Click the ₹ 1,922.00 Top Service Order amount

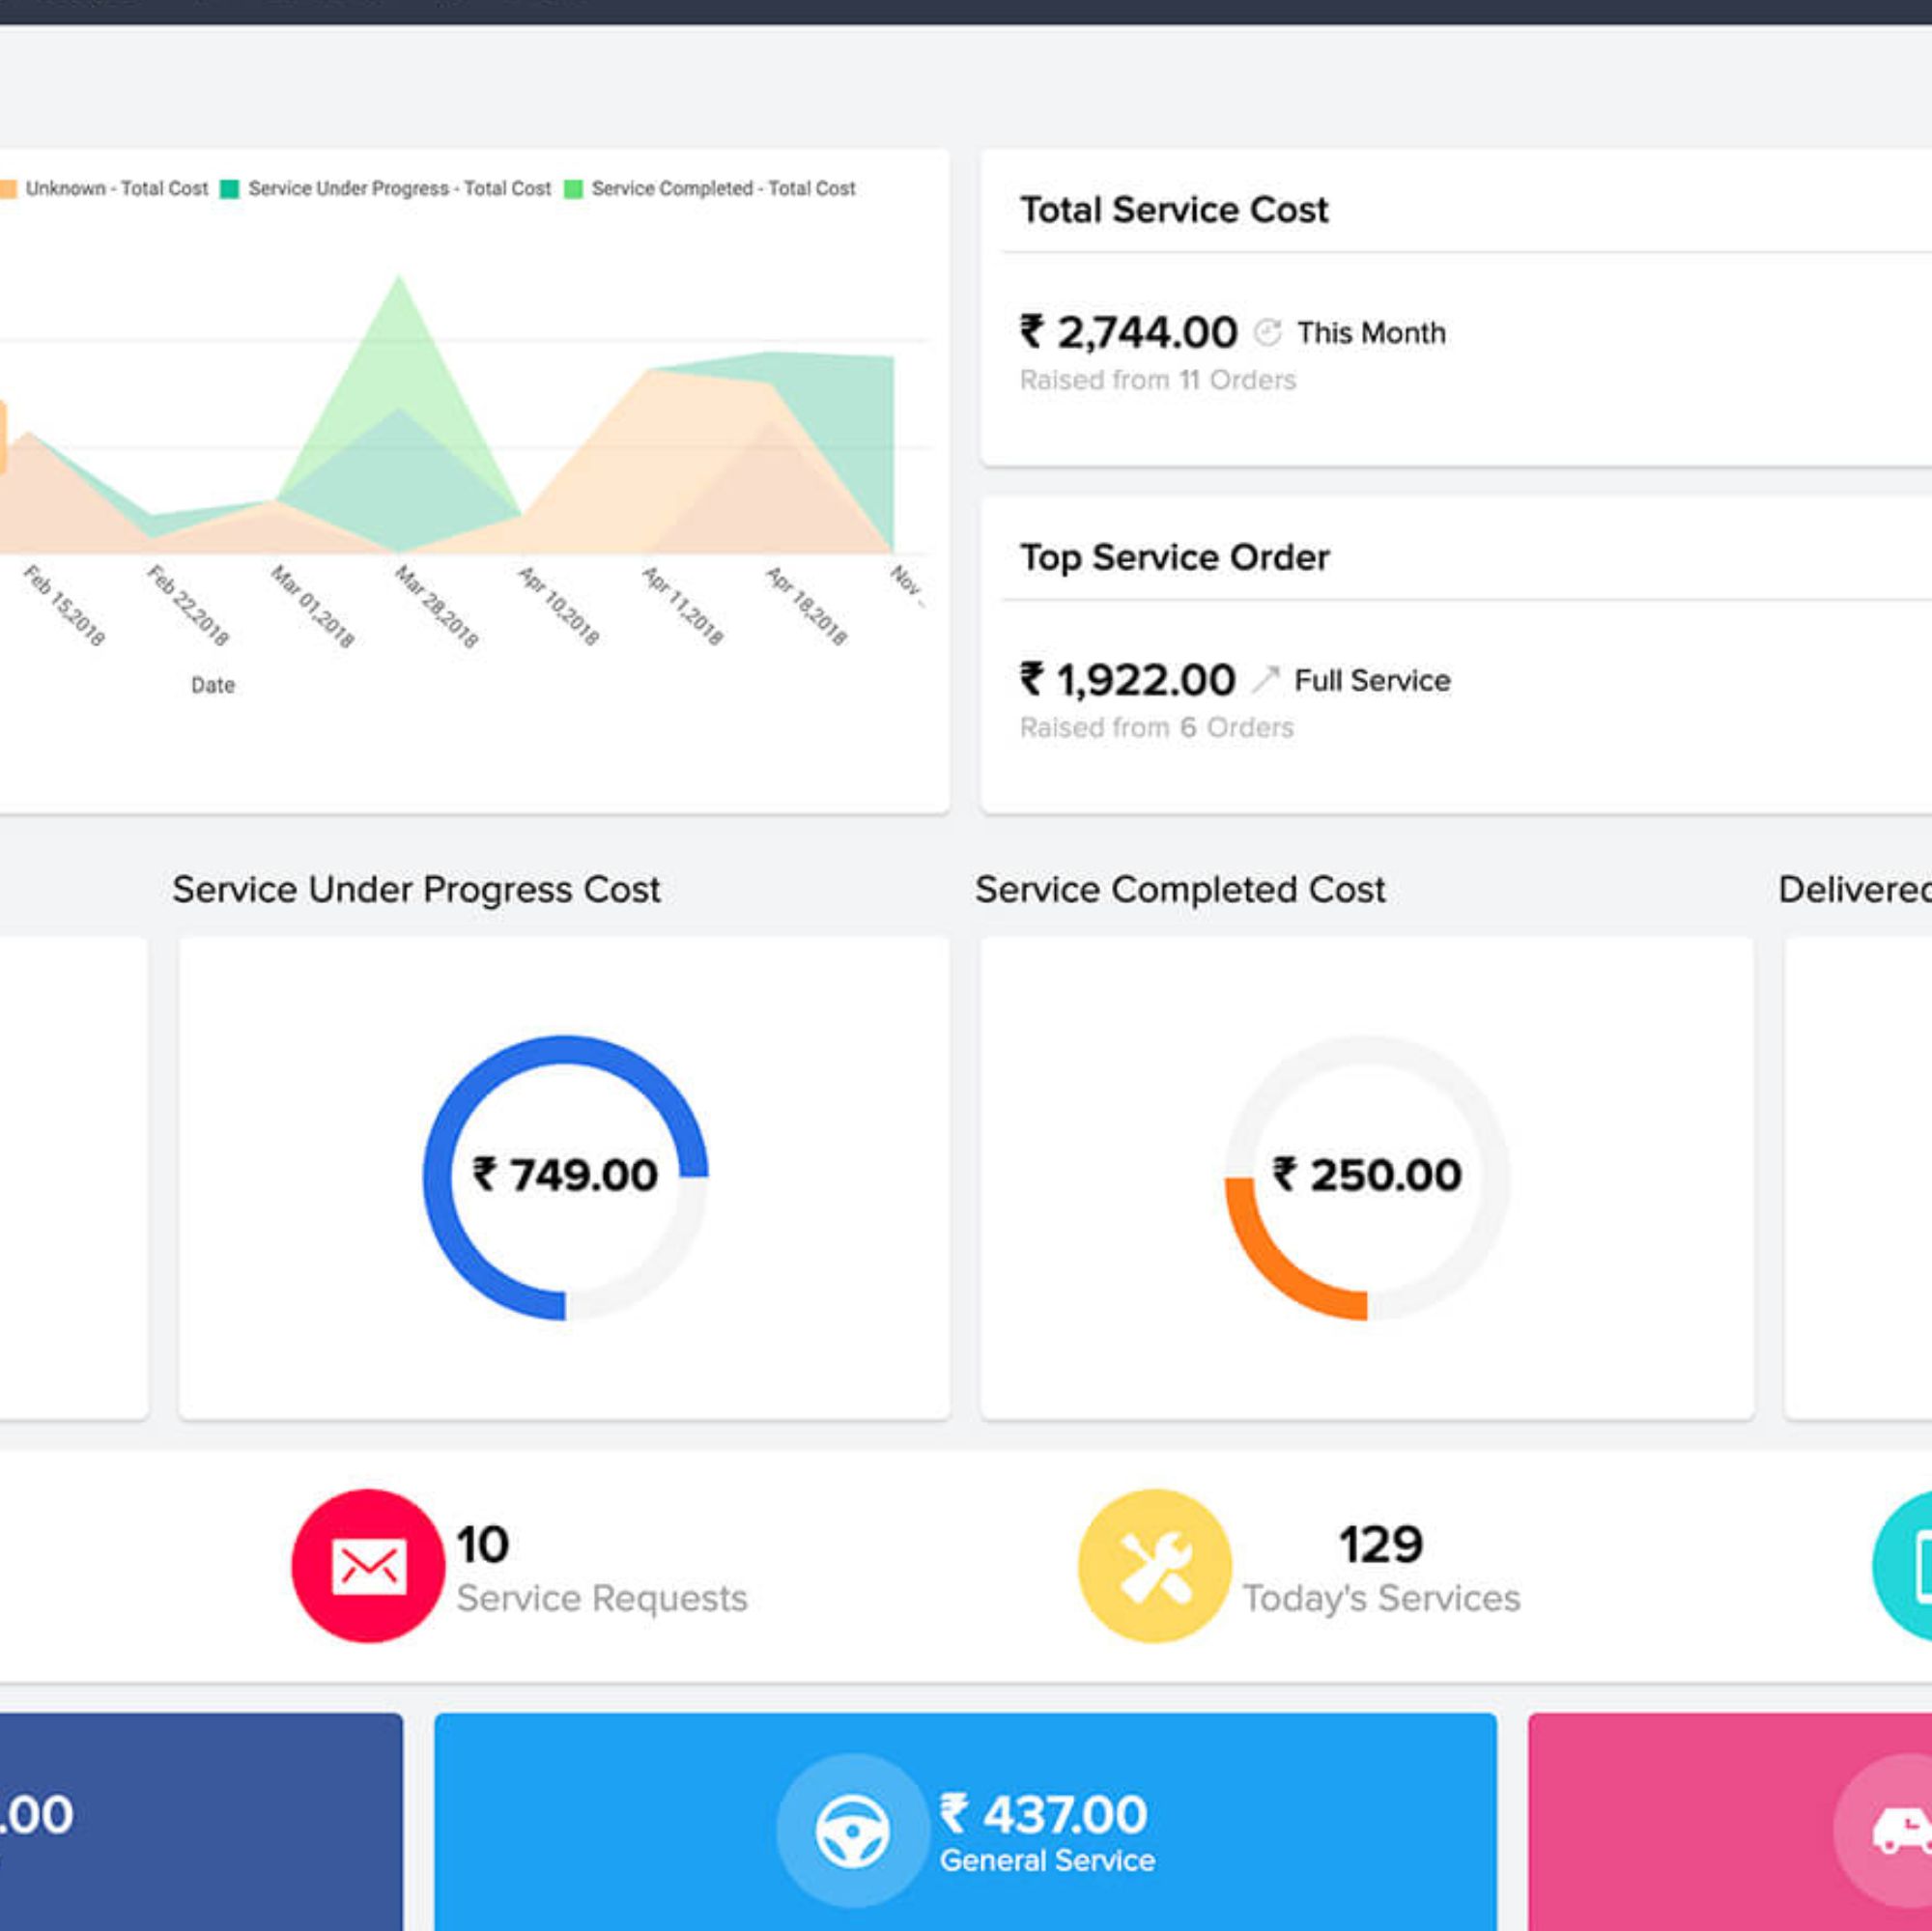pyautogui.click(x=1127, y=680)
